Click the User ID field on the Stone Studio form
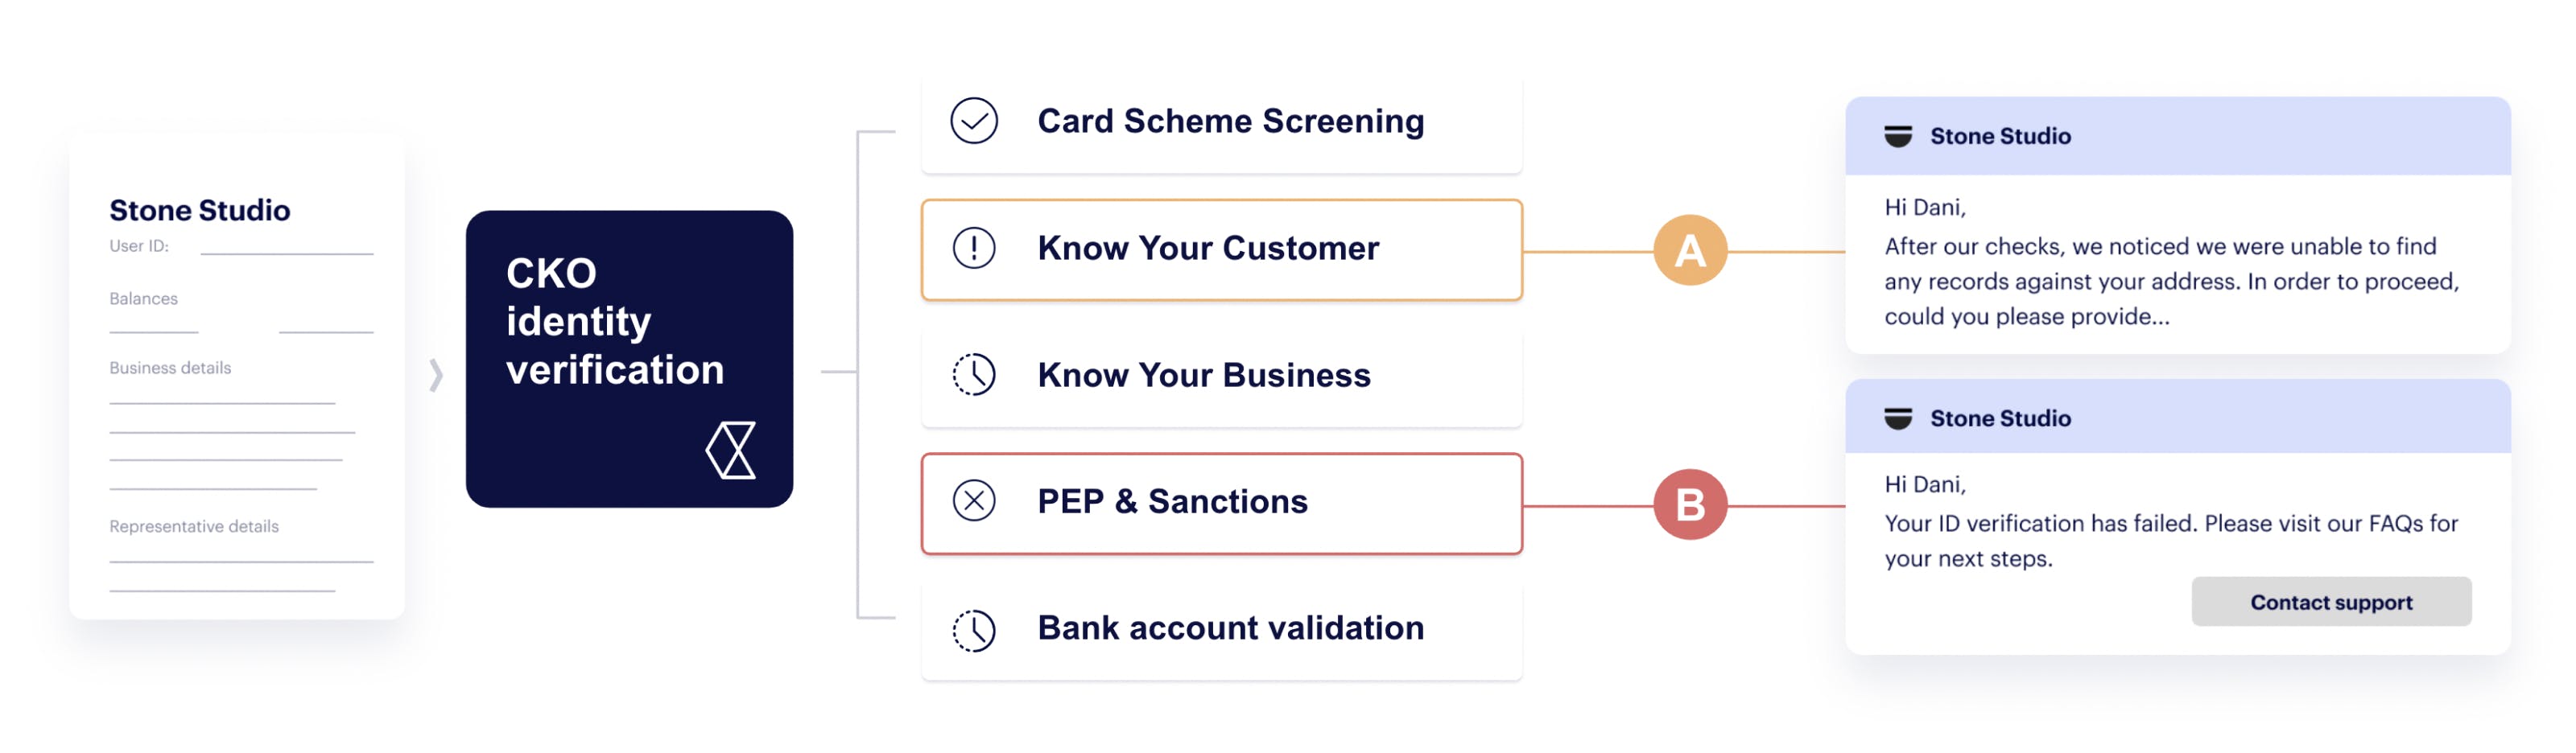The width and height of the screenshot is (2576, 753). tap(286, 246)
